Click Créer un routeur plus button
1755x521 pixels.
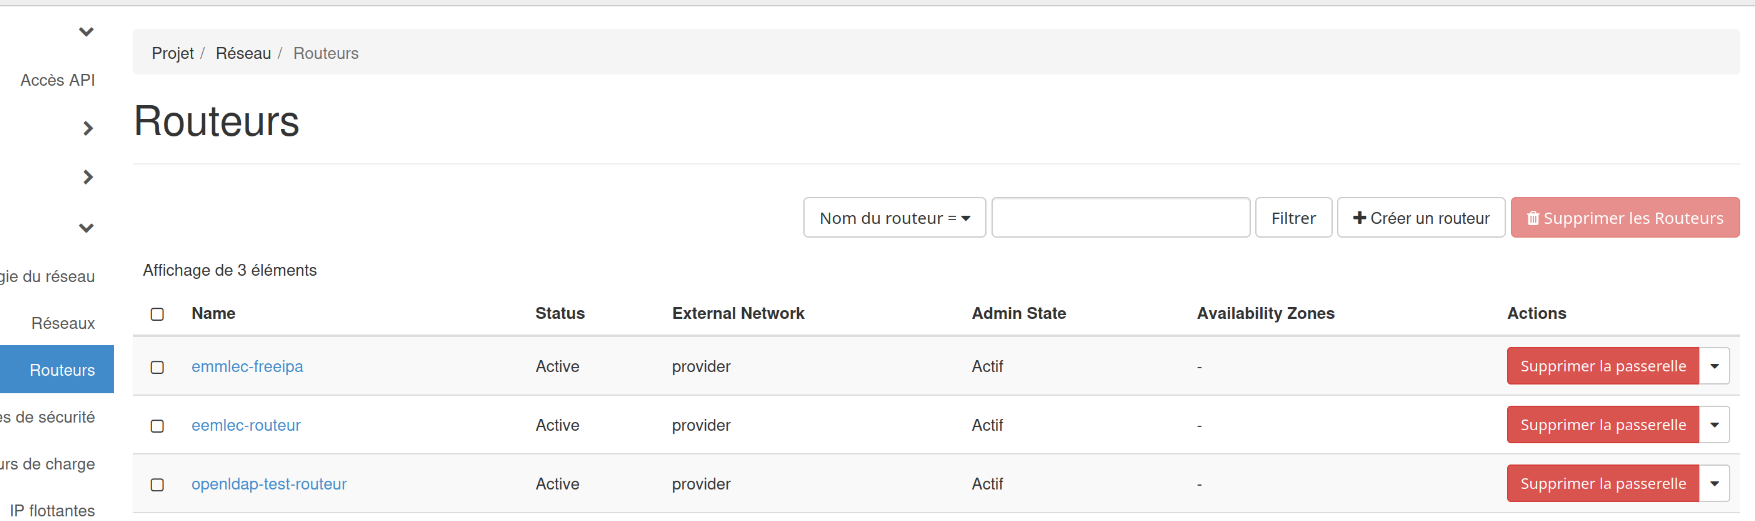[x=1420, y=218]
